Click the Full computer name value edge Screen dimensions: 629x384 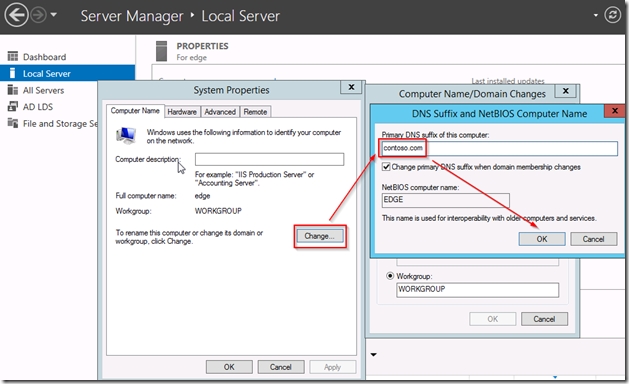(202, 196)
